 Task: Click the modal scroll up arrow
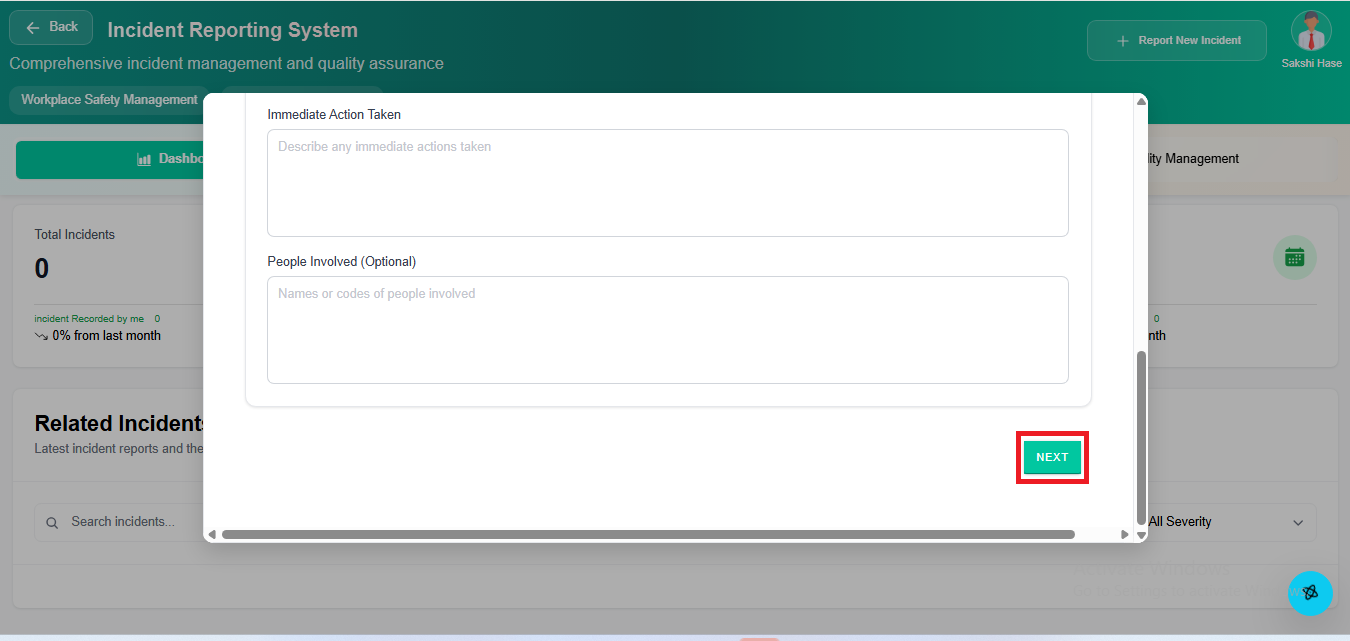(x=1141, y=101)
